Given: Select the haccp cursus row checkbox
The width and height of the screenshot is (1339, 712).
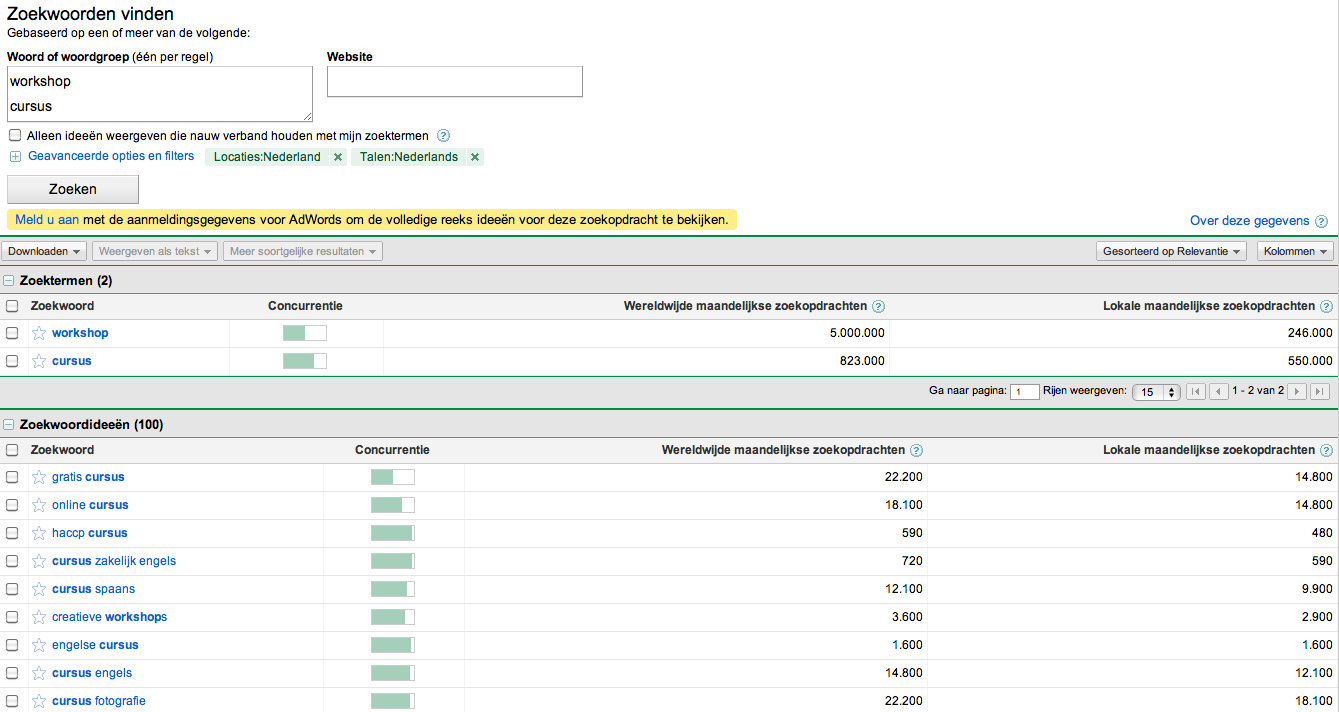Looking at the screenshot, I should click(x=12, y=533).
